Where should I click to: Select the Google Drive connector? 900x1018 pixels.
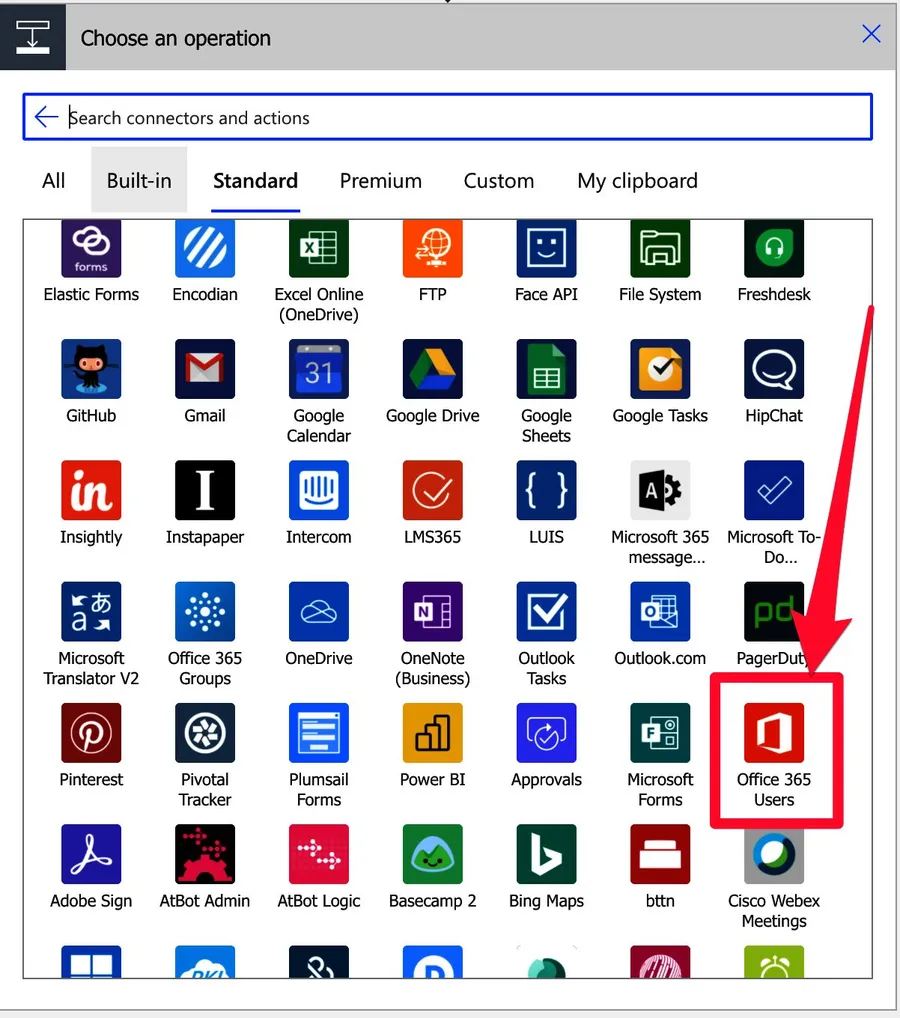pyautogui.click(x=433, y=369)
